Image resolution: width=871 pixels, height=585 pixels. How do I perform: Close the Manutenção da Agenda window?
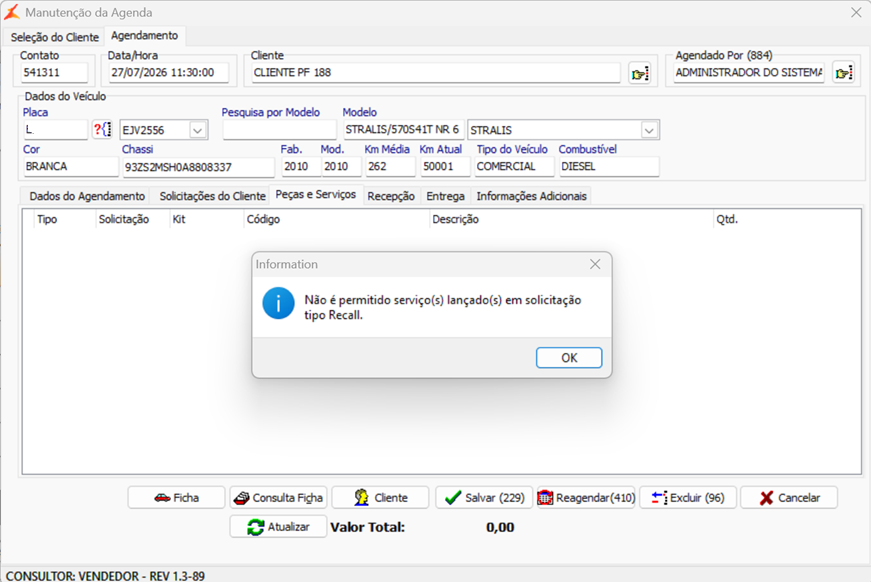click(x=856, y=12)
